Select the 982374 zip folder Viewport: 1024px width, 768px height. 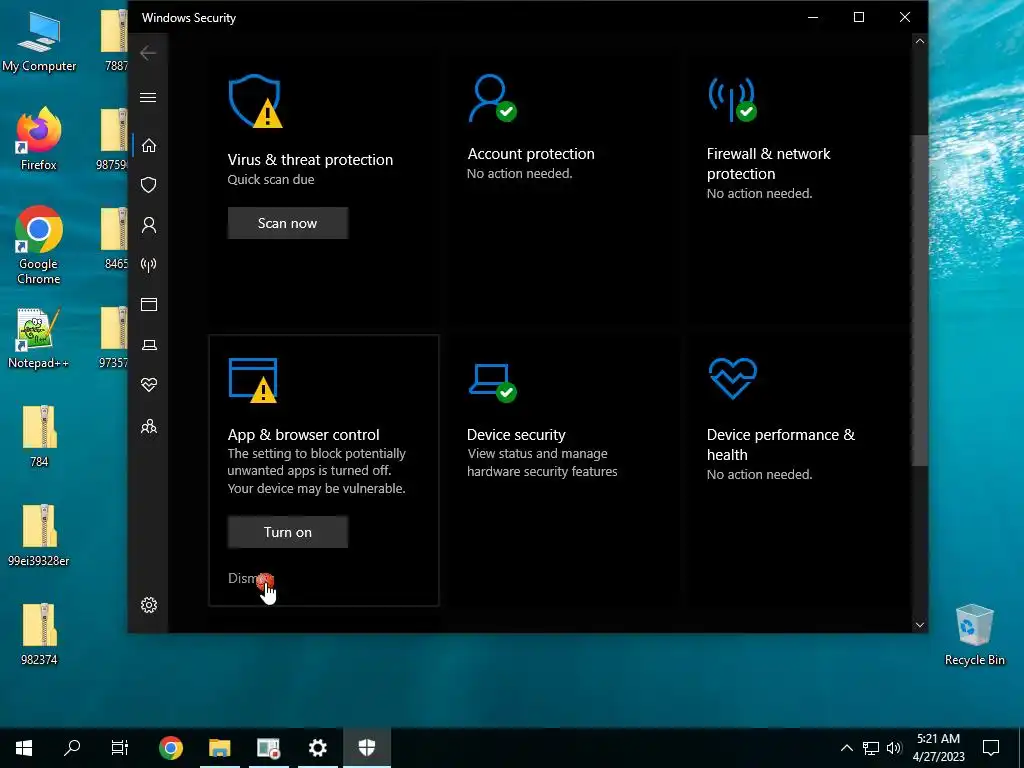(x=39, y=634)
